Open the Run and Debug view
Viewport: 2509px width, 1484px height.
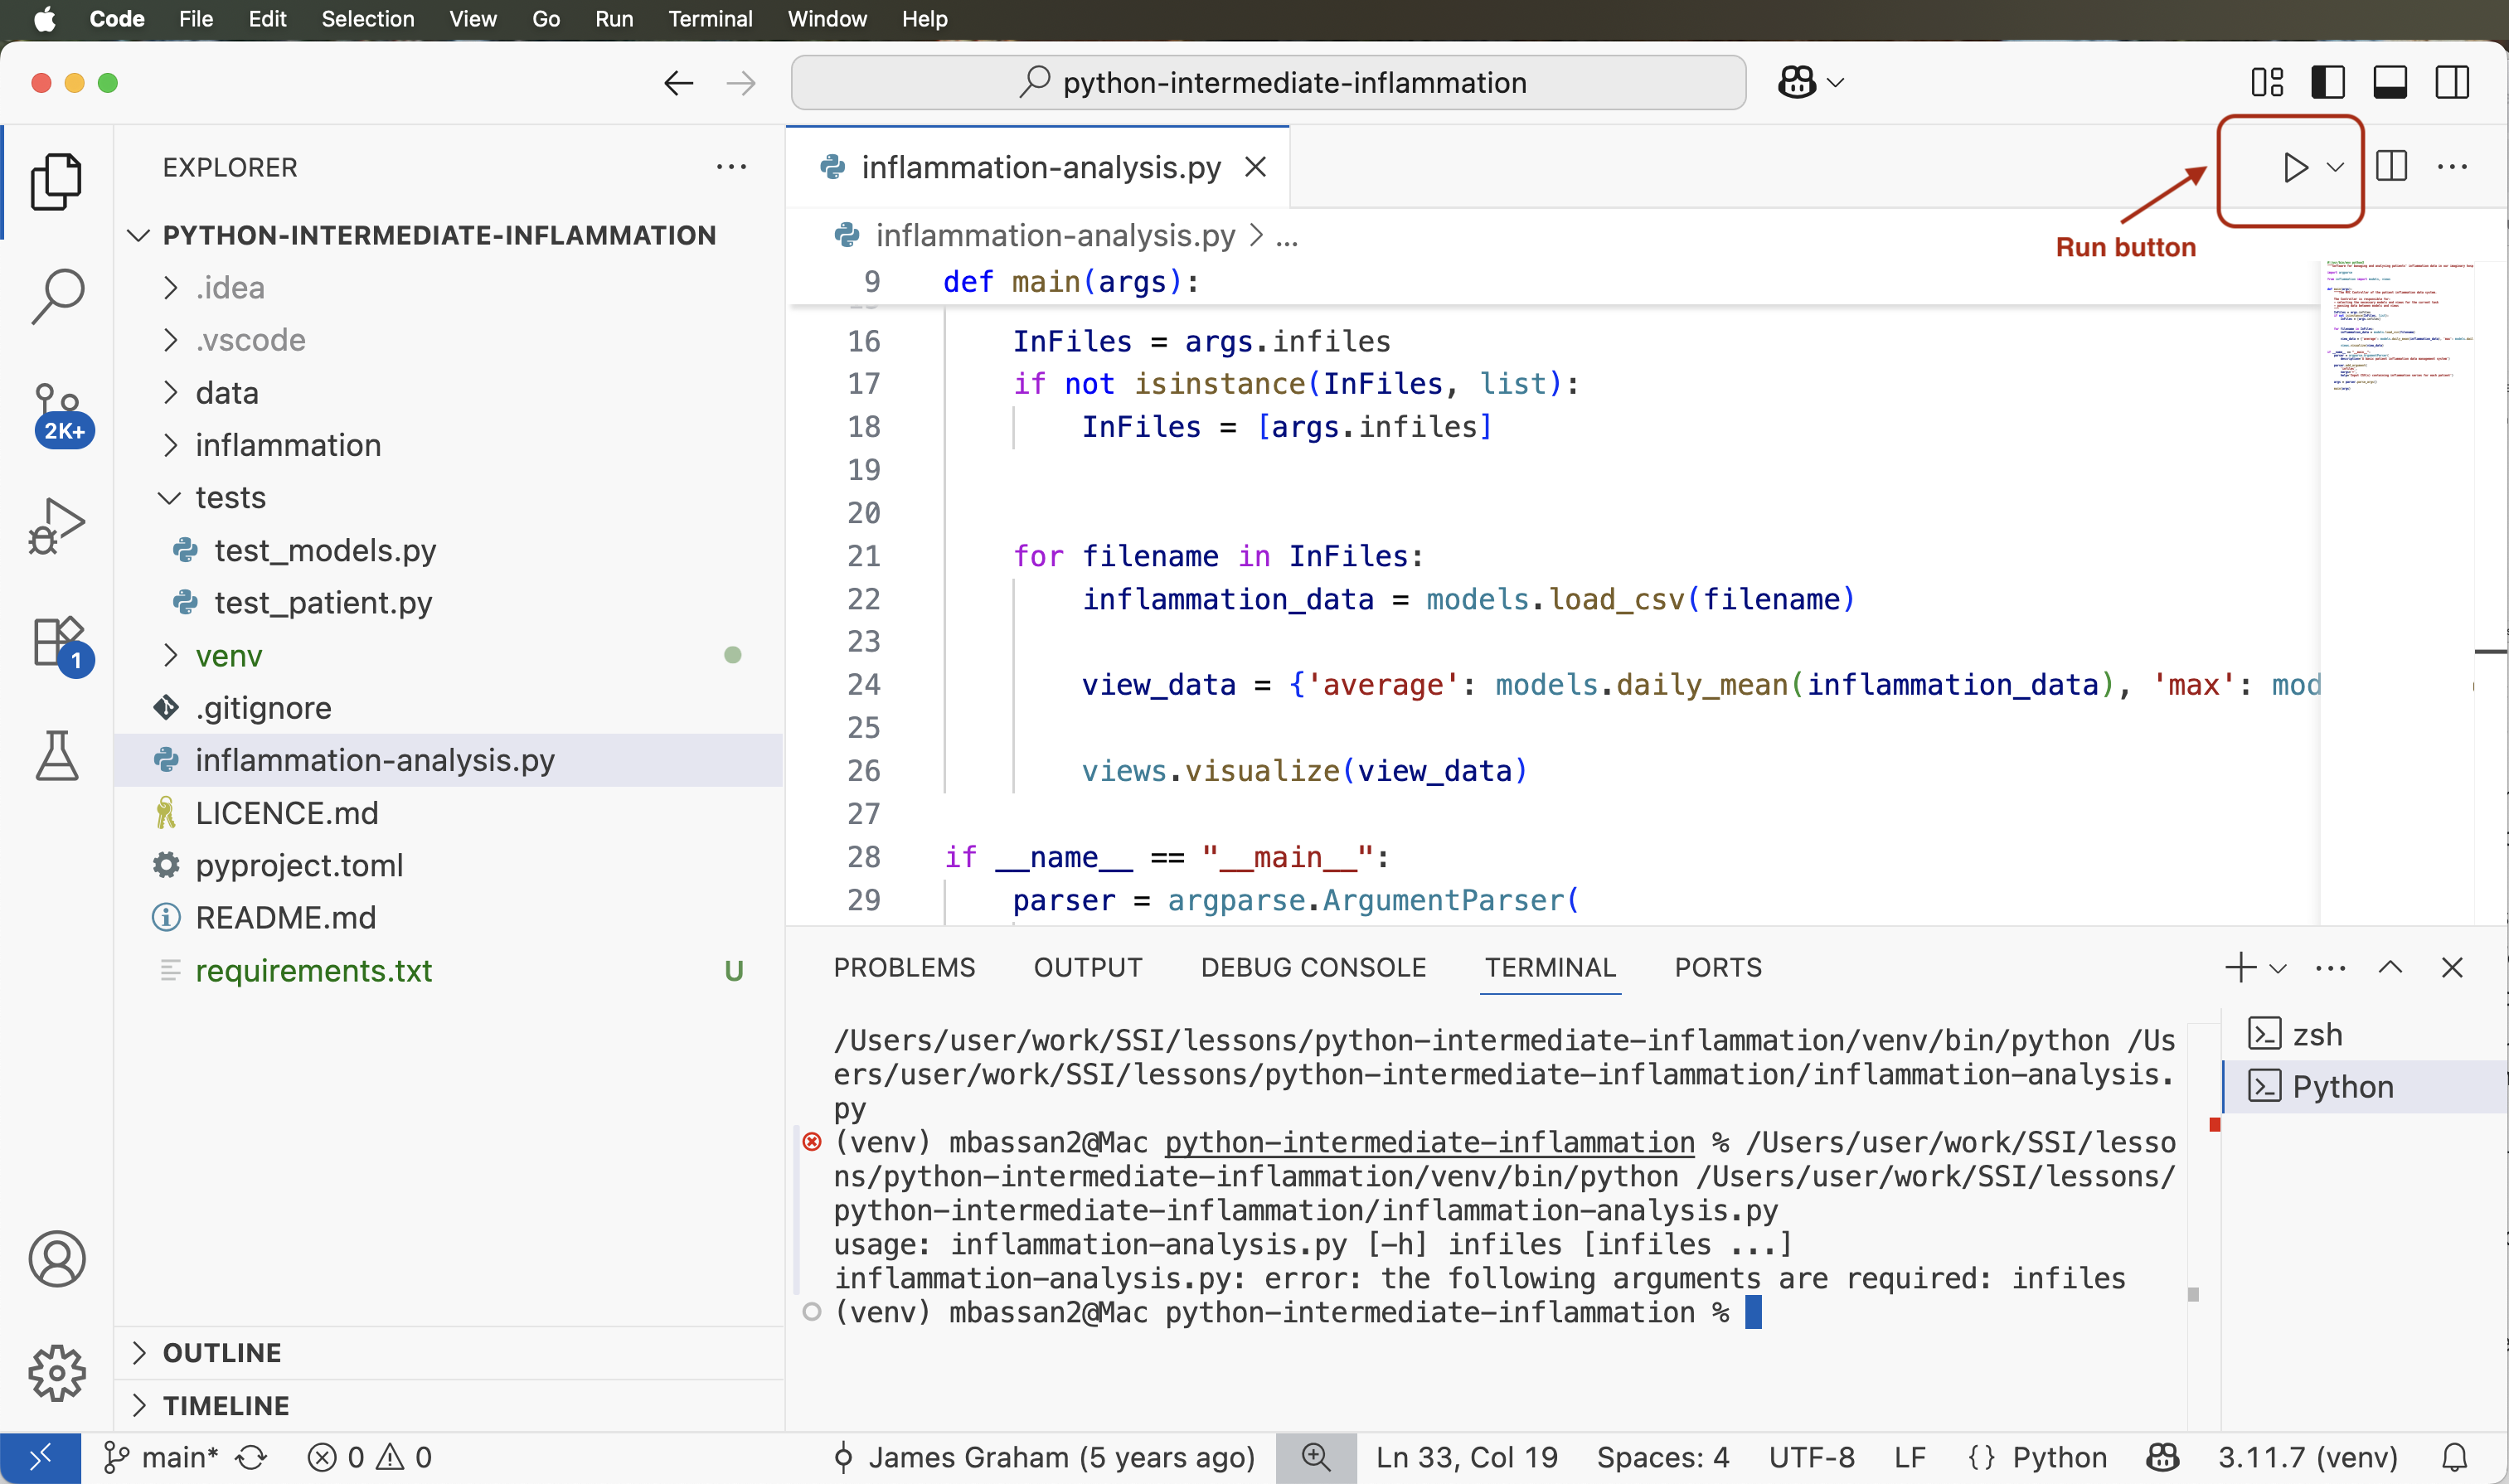click(57, 524)
